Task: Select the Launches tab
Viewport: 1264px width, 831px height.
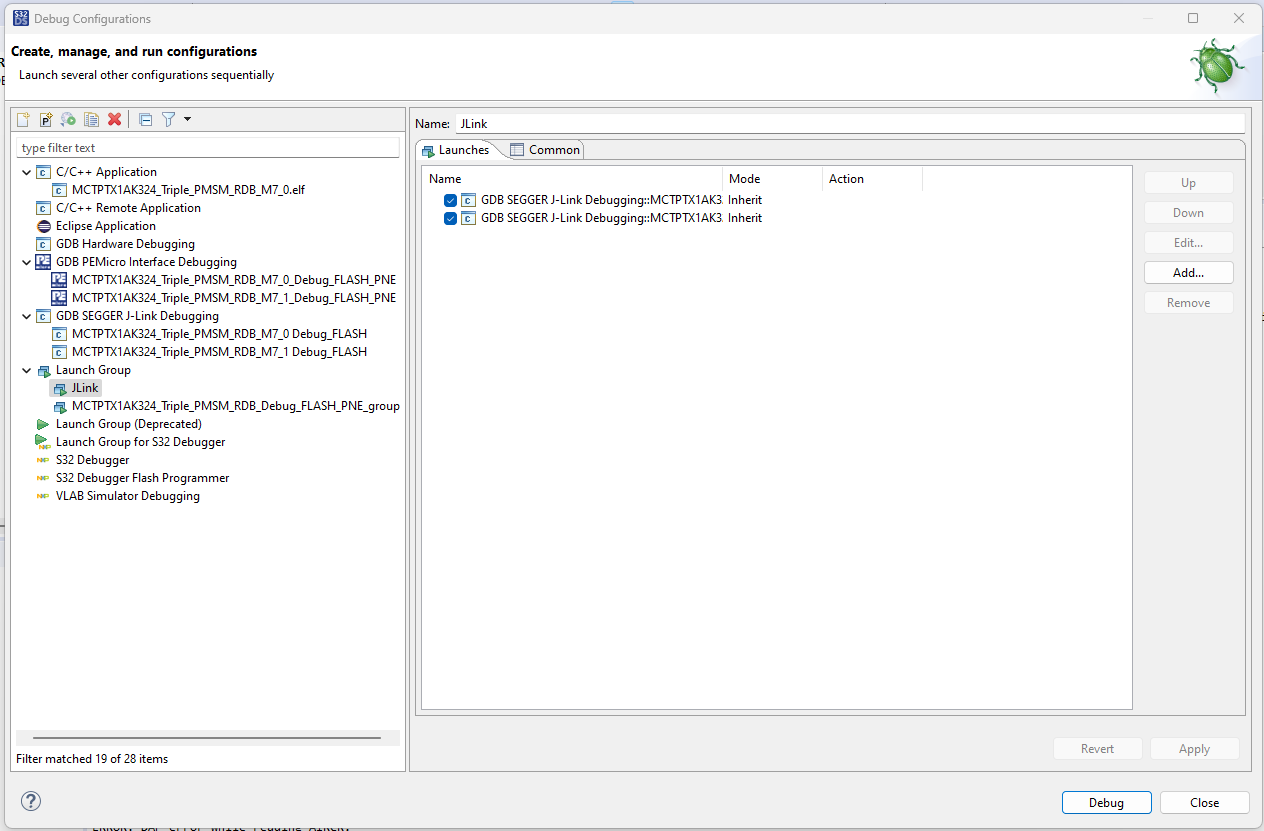Action: (462, 149)
